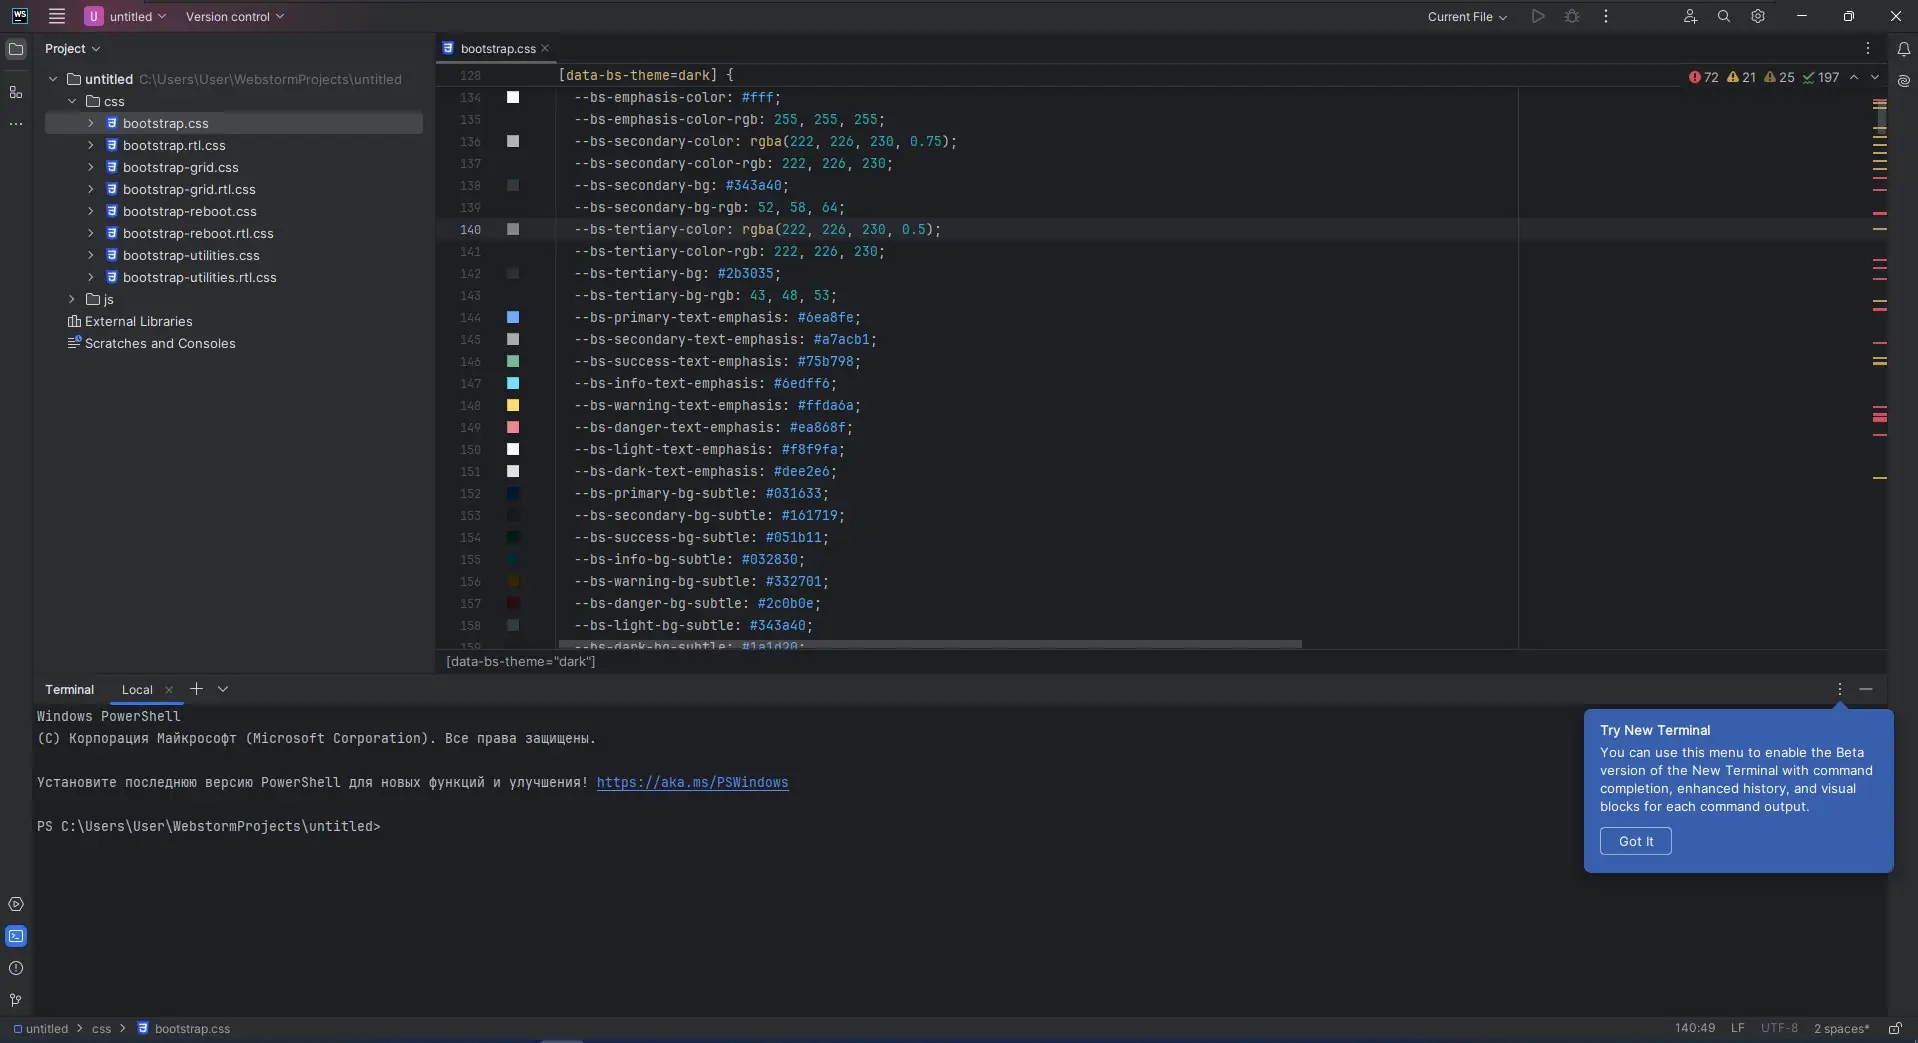This screenshot has width=1918, height=1043.
Task: Select bootstrap-reboot.css in the project tree
Action: pos(190,211)
